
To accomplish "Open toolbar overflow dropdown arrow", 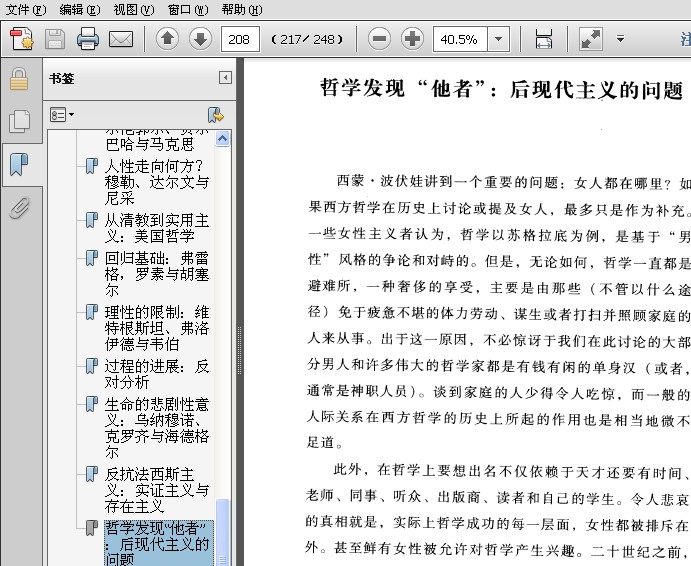I will pyautogui.click(x=620, y=39).
